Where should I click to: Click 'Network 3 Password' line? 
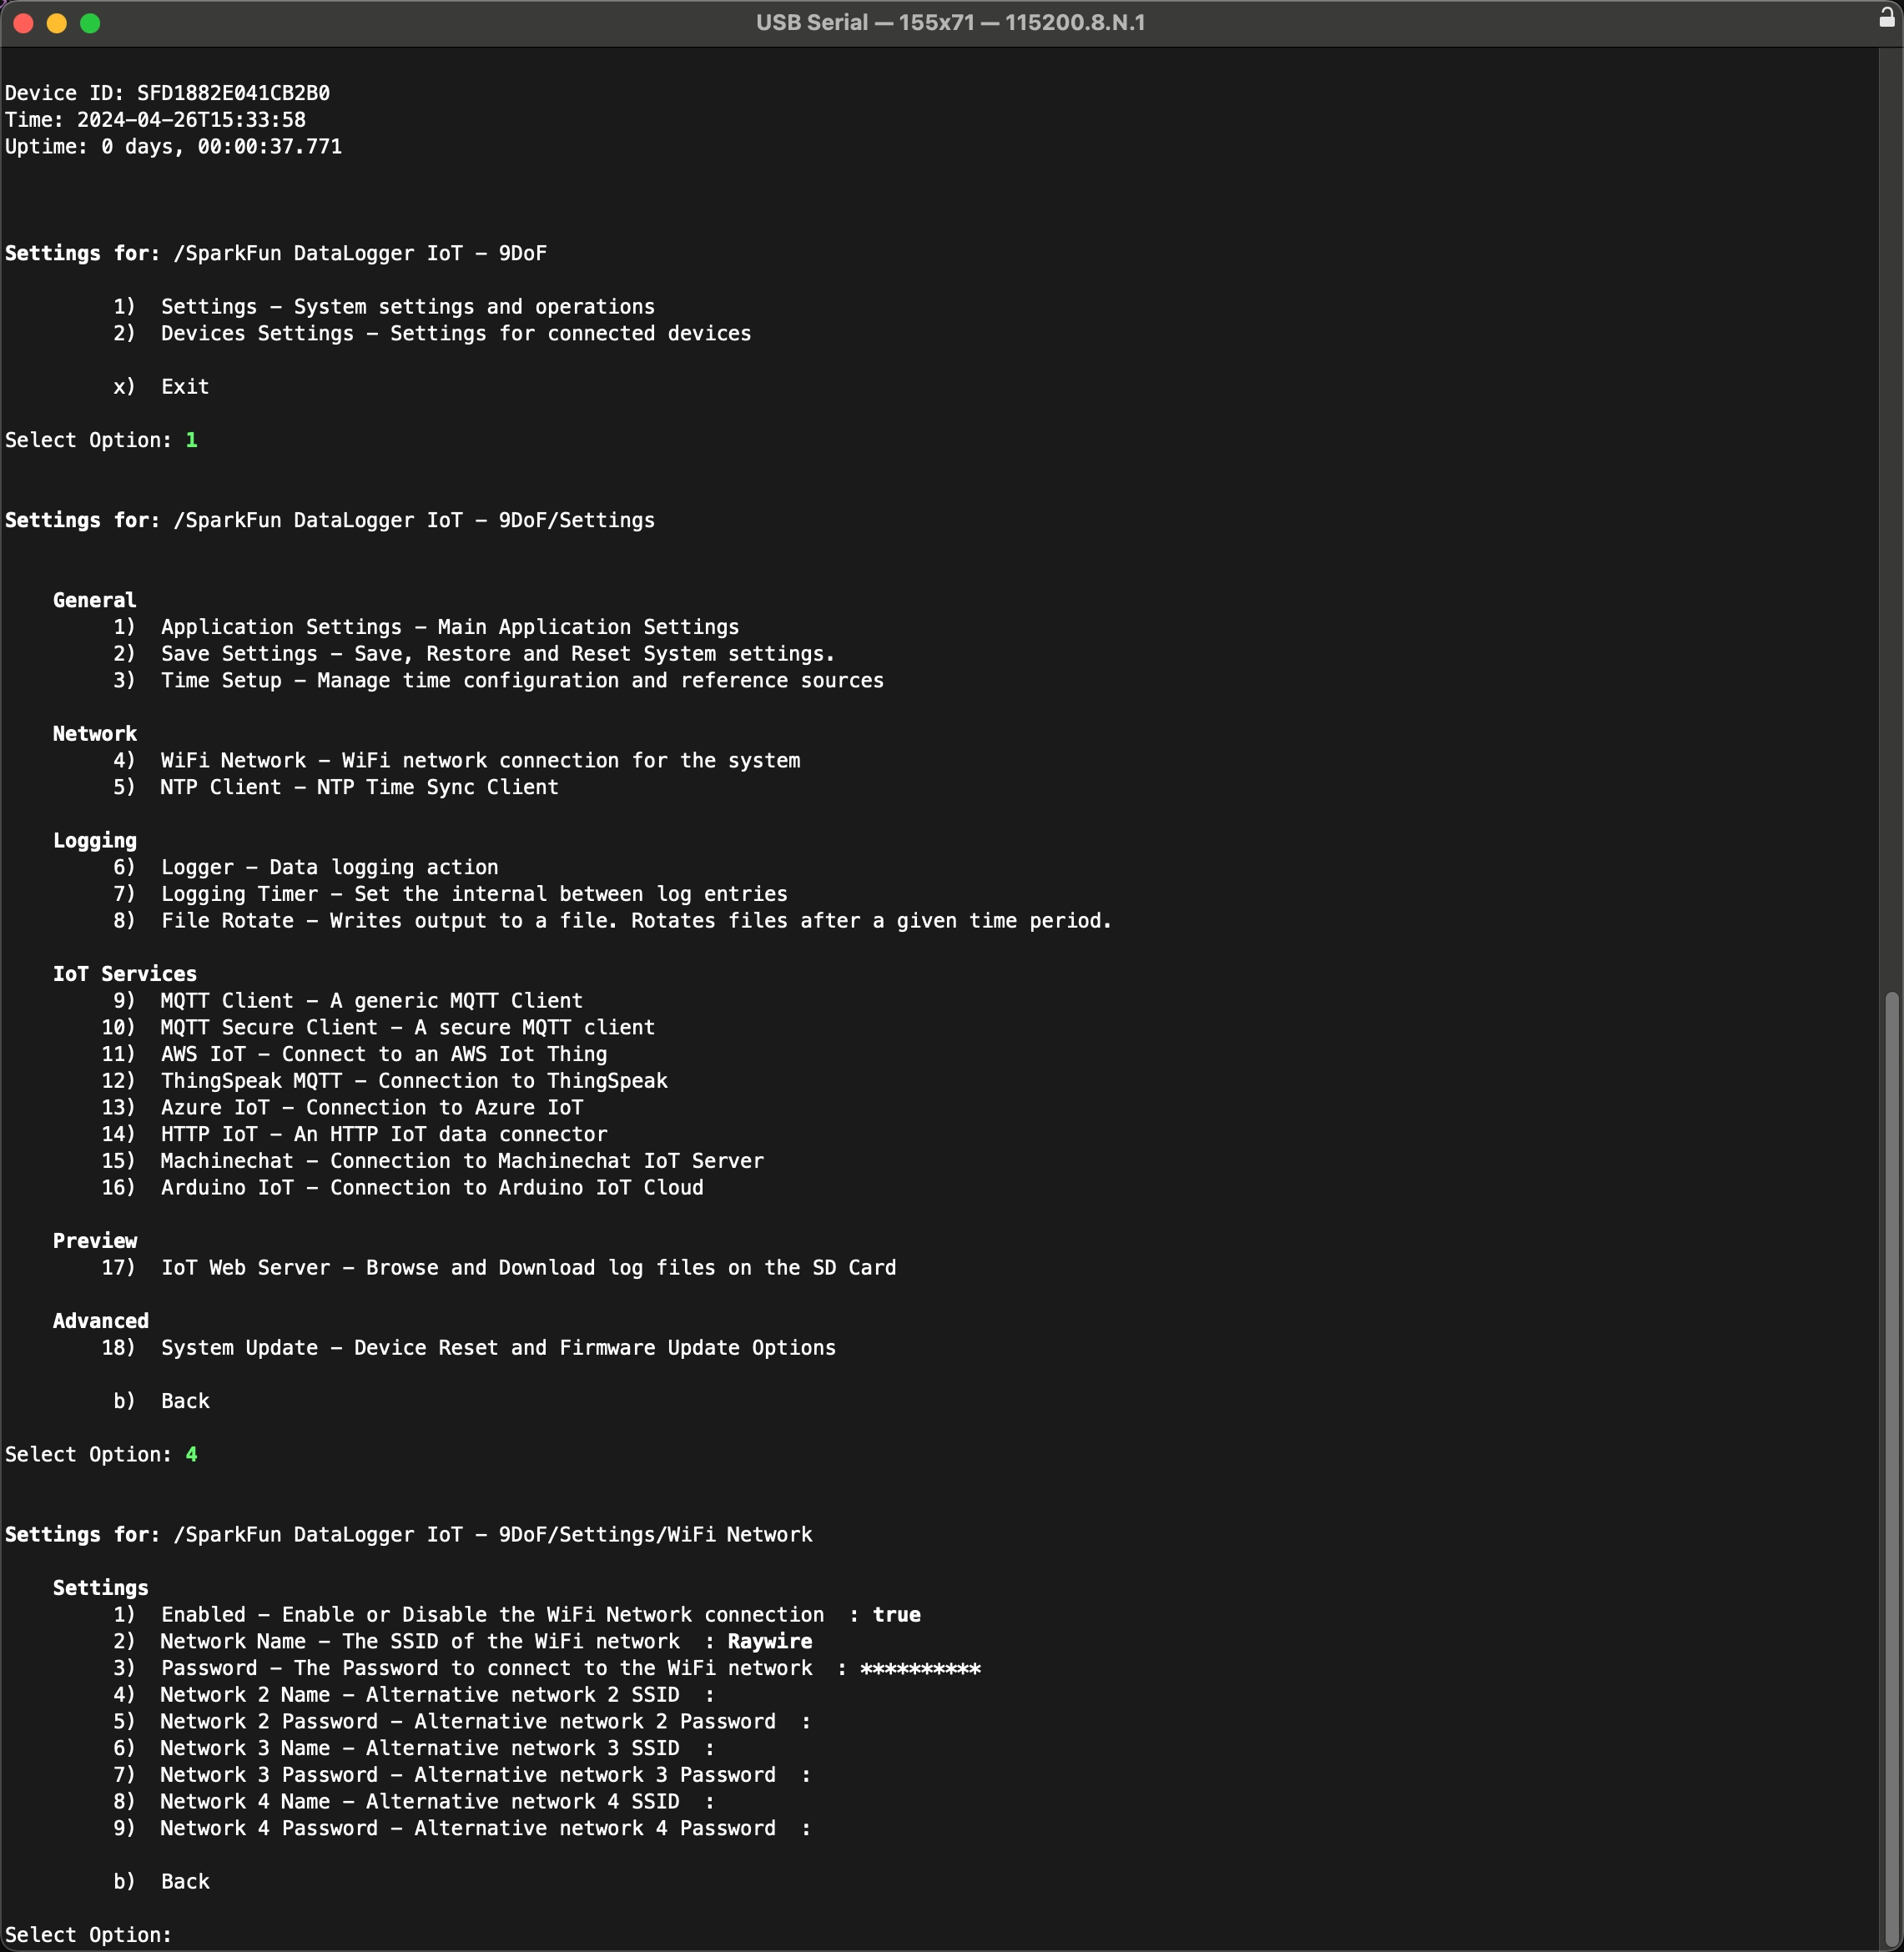click(462, 1775)
